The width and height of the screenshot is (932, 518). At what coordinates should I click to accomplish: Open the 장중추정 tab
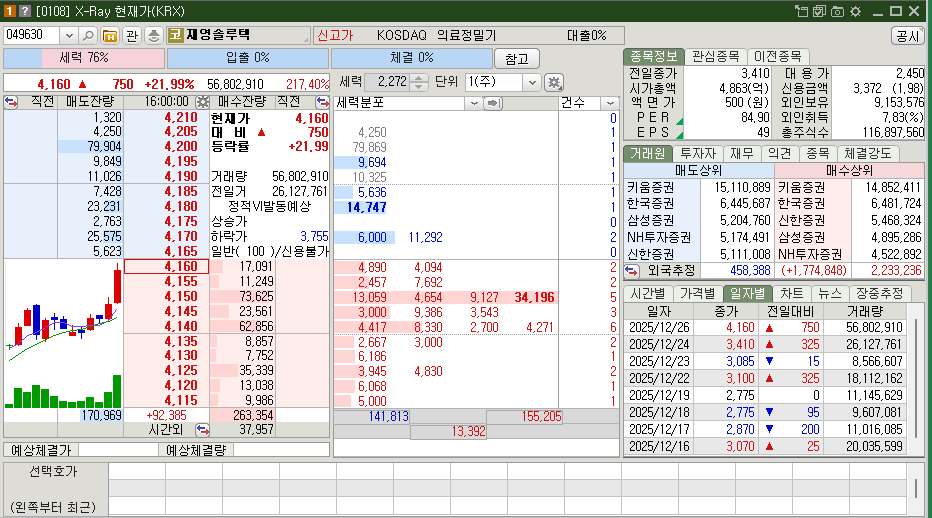[x=880, y=293]
